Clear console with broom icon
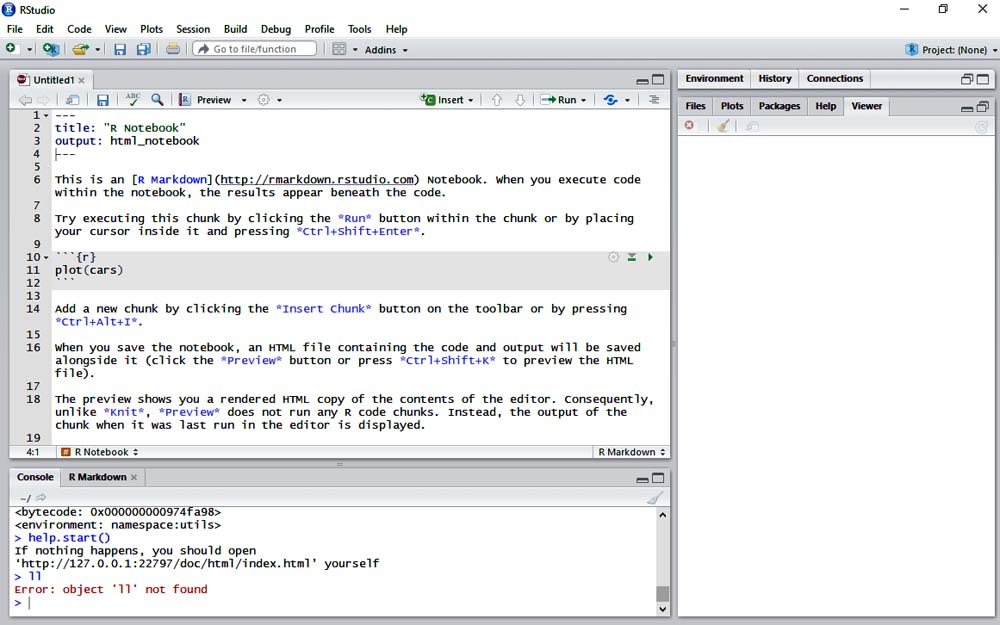The image size is (1000, 625). [x=655, y=498]
